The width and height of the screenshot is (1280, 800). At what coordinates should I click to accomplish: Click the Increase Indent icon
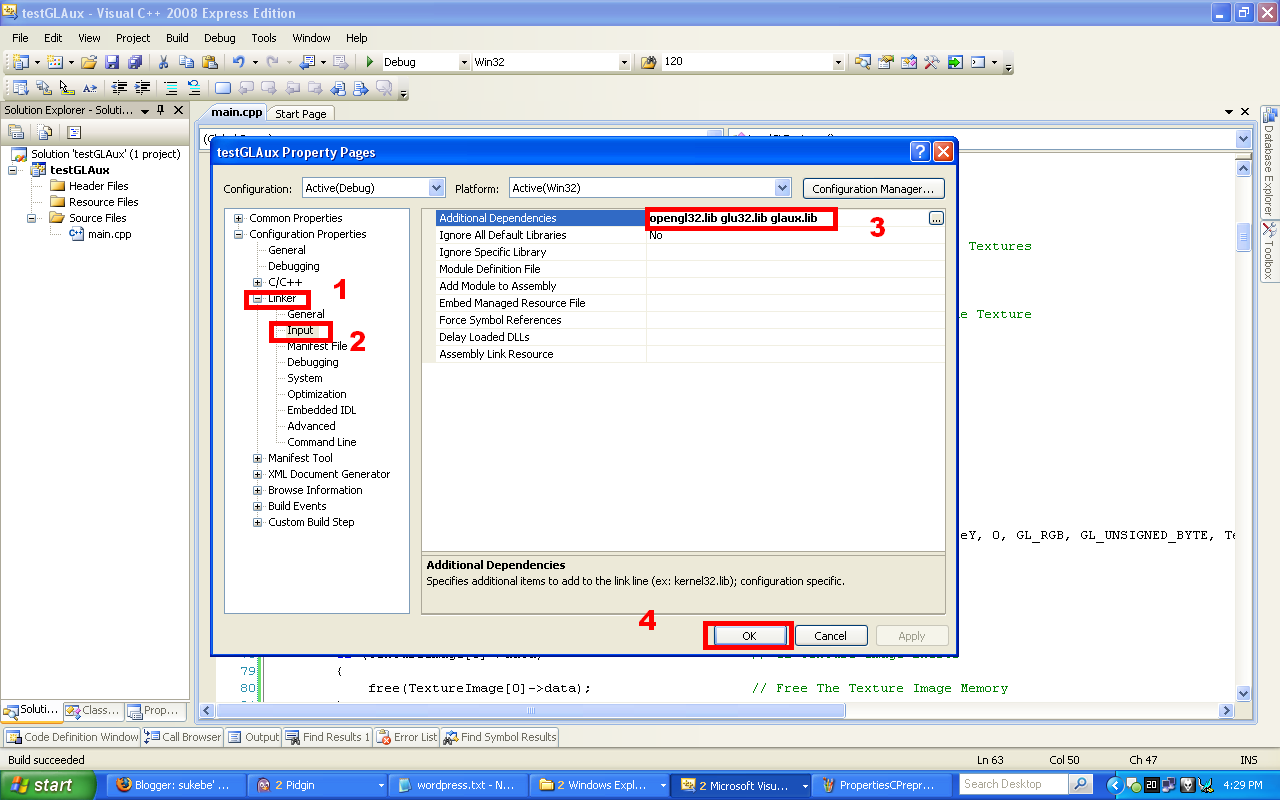tap(143, 88)
